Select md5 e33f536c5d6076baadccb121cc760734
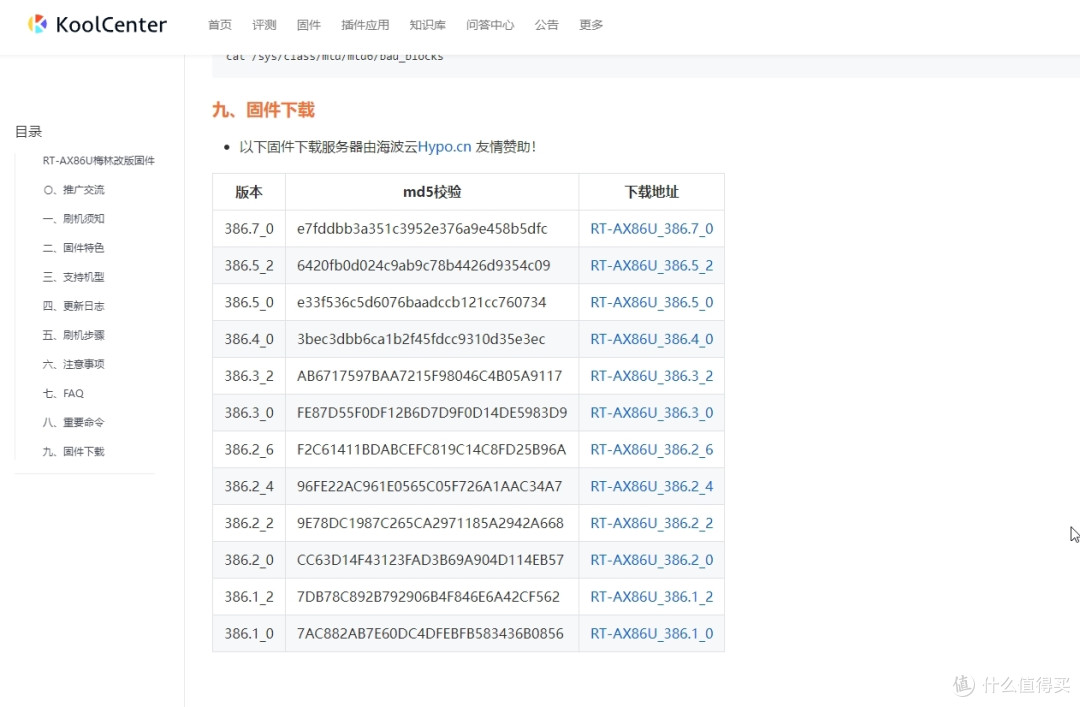 (x=422, y=303)
